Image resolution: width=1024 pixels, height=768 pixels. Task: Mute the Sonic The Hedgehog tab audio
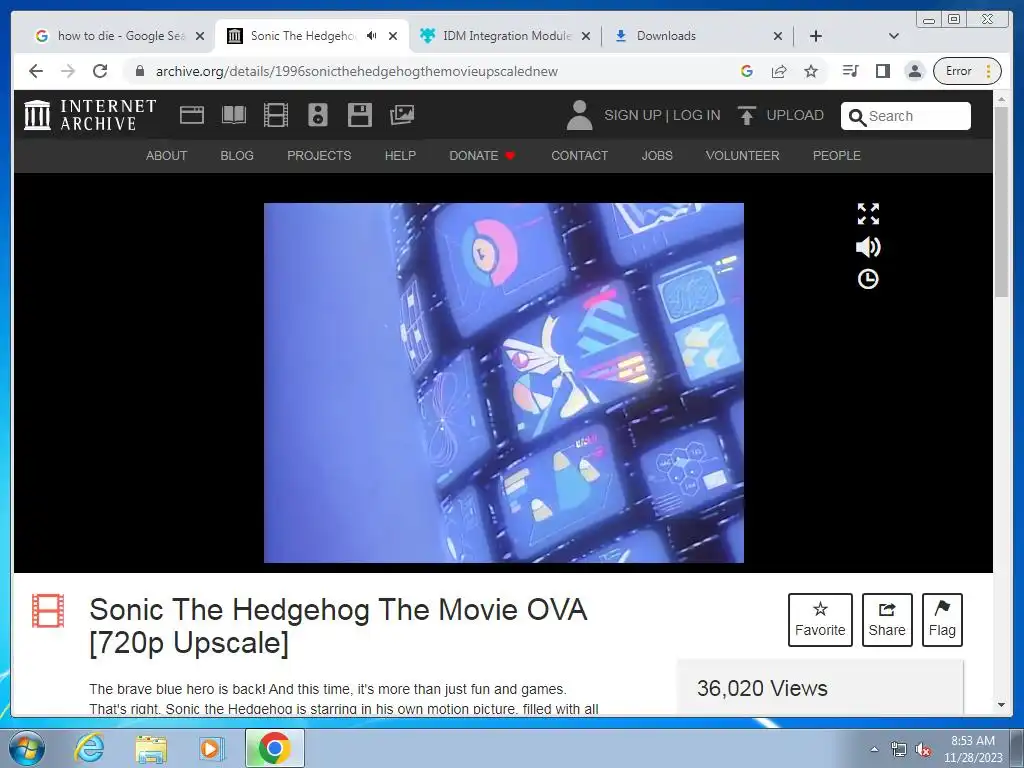[372, 36]
